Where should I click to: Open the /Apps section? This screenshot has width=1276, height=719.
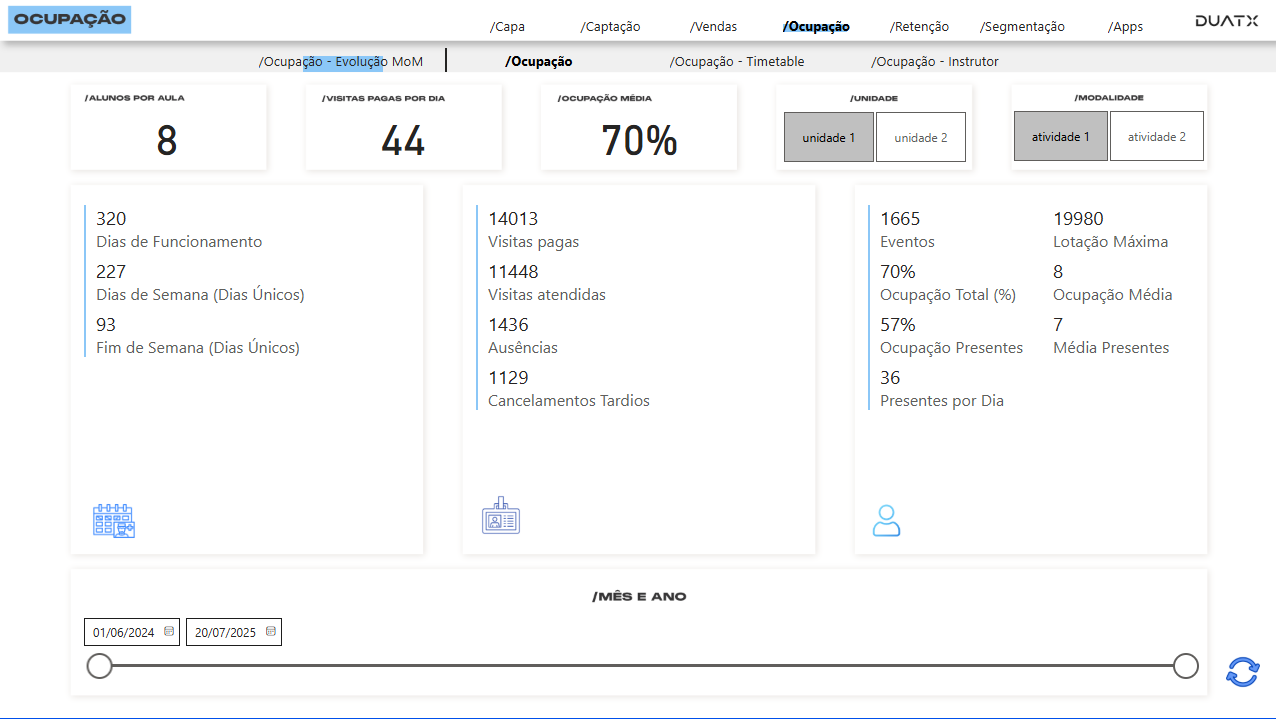click(x=1125, y=26)
